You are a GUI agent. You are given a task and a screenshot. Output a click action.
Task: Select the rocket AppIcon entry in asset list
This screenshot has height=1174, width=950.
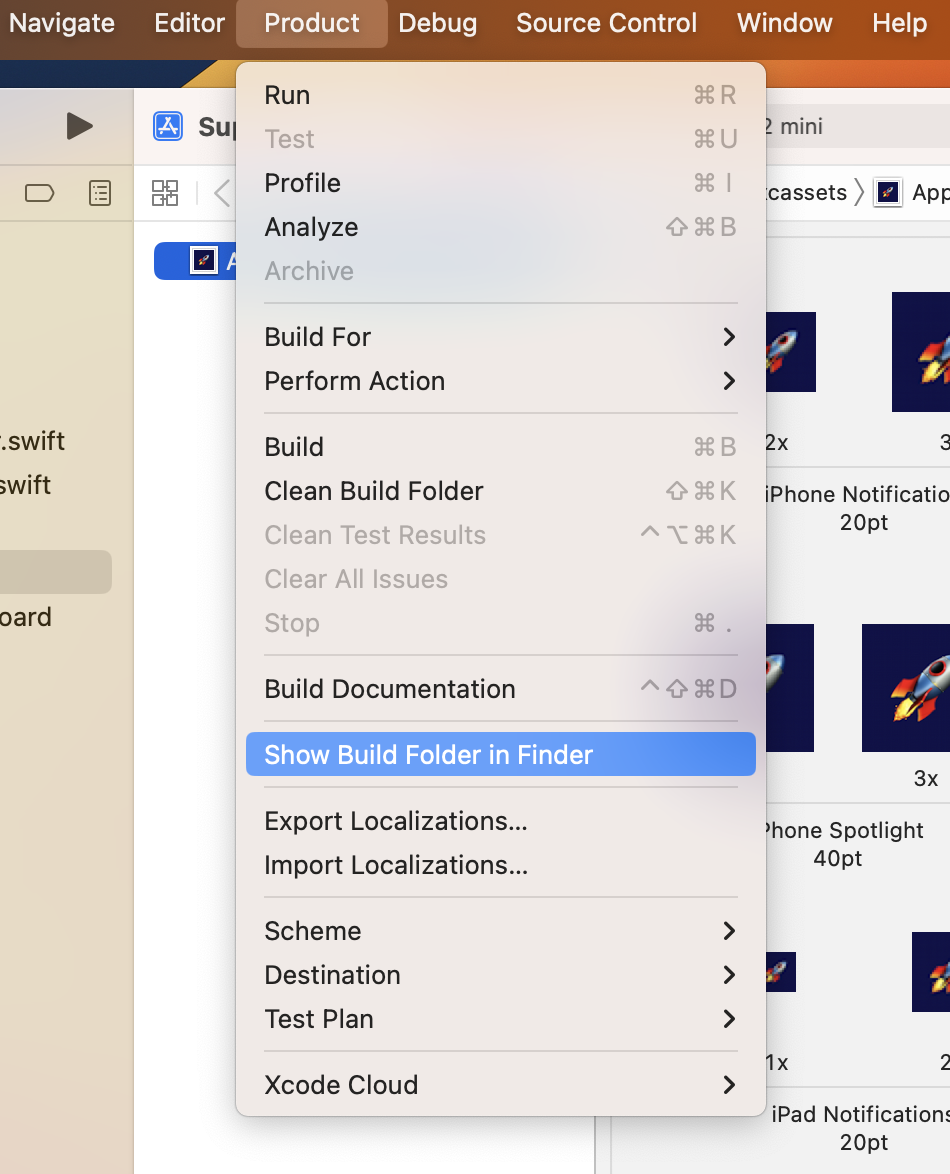pyautogui.click(x=203, y=261)
